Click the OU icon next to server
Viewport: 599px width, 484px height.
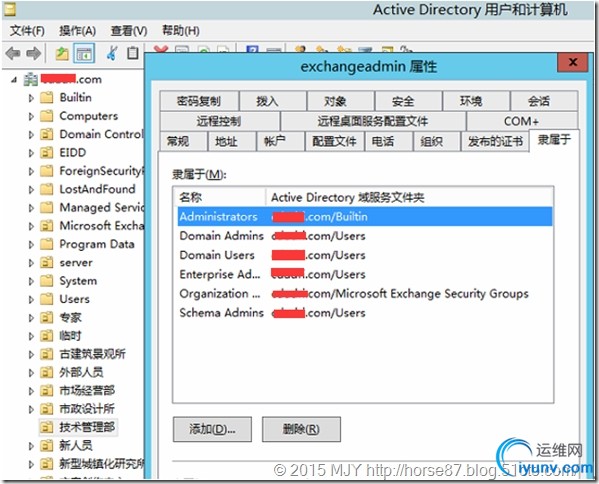(x=47, y=262)
